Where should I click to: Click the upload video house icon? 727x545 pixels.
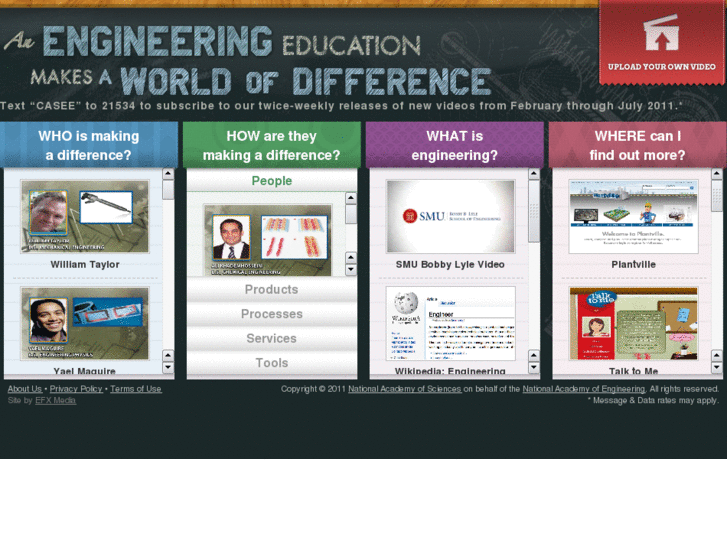coord(661,33)
